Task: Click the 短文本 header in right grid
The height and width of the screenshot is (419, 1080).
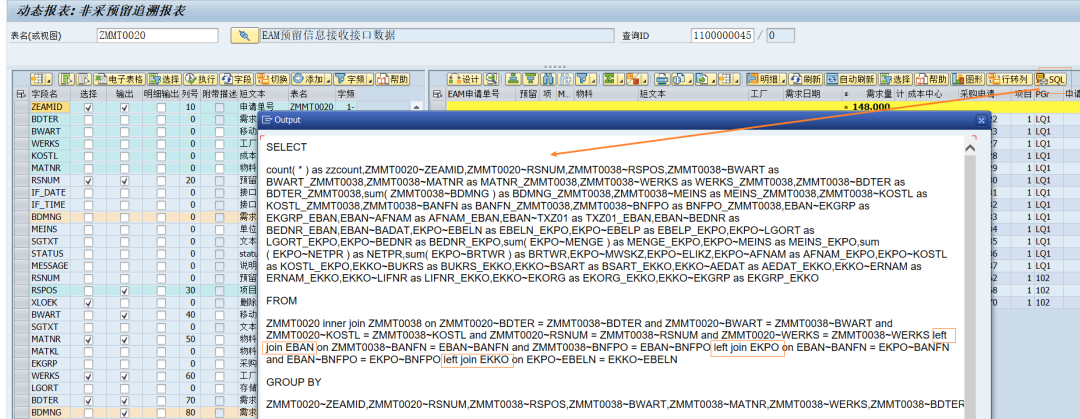Action: tap(692, 94)
